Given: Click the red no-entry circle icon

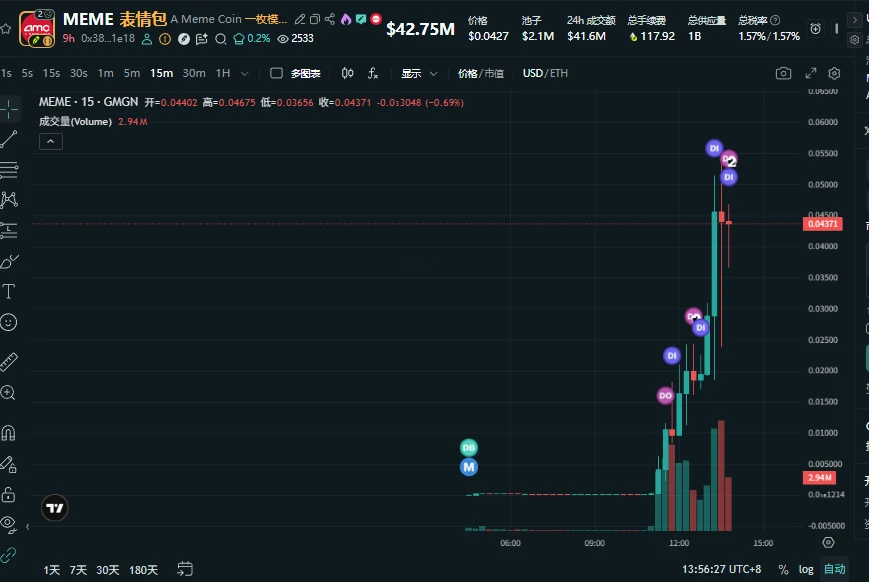Looking at the screenshot, I should click(376, 19).
